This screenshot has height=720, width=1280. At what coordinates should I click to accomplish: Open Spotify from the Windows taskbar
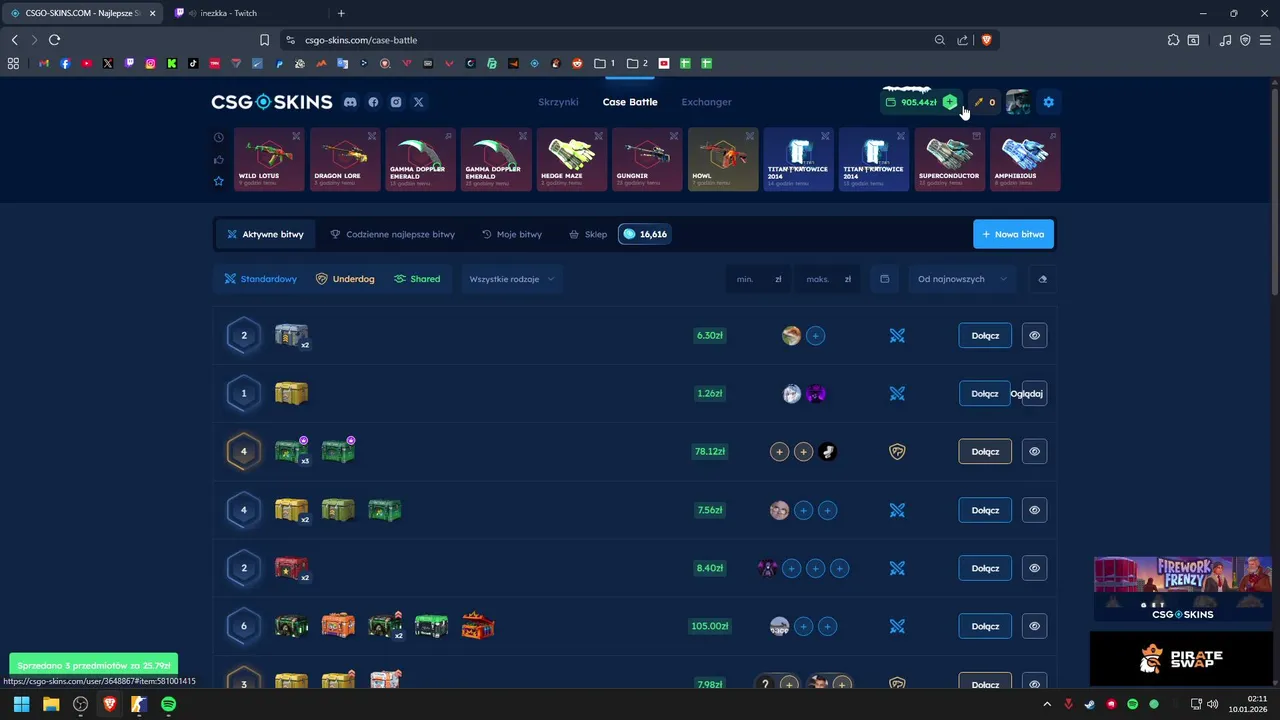point(168,704)
